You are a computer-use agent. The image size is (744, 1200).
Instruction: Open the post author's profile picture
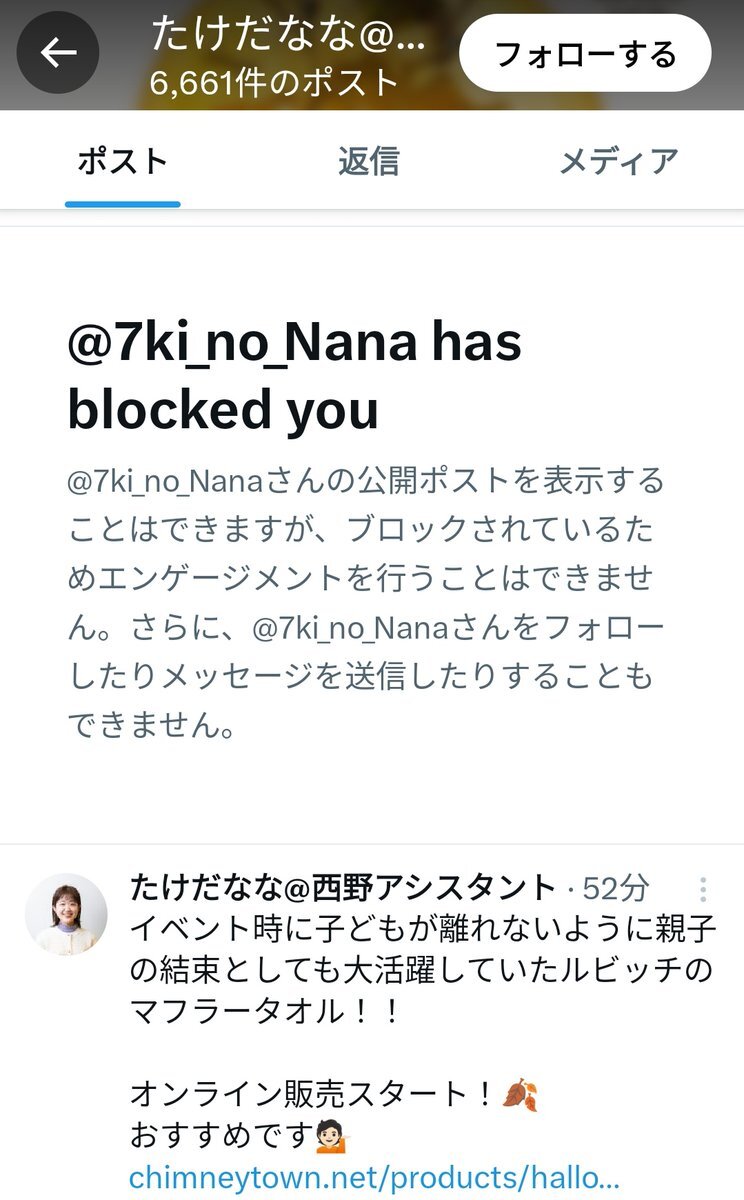click(x=66, y=914)
